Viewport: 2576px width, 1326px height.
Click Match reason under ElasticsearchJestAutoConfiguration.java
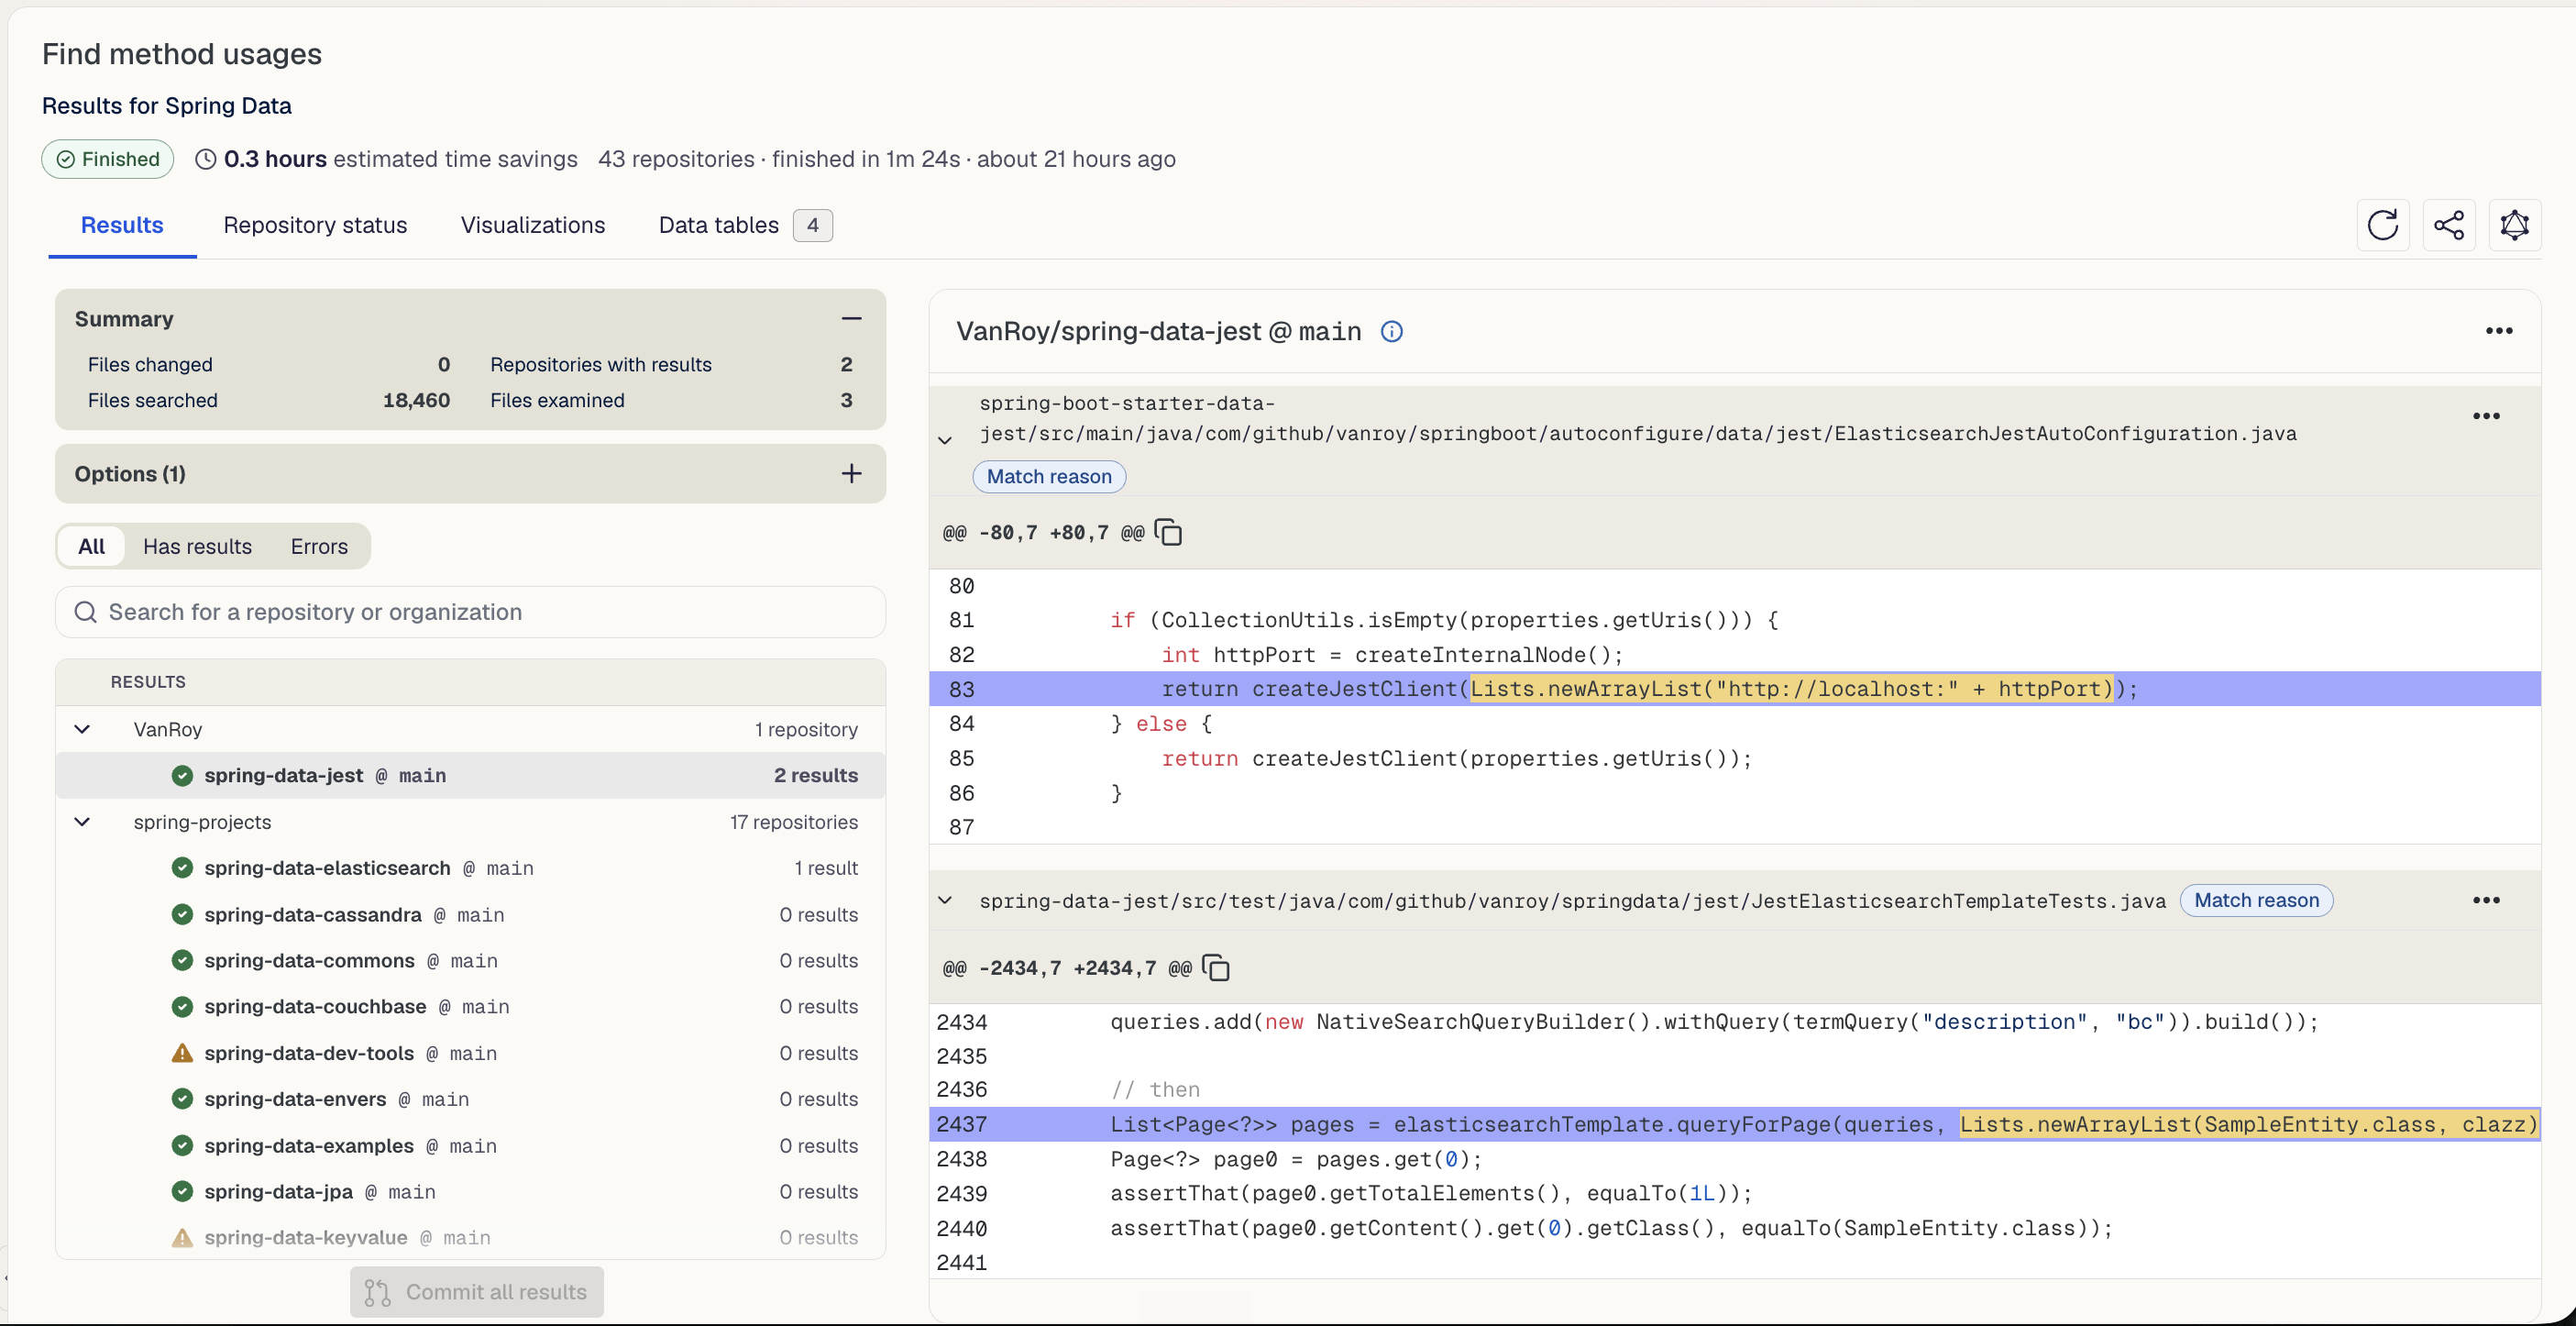tap(1049, 477)
